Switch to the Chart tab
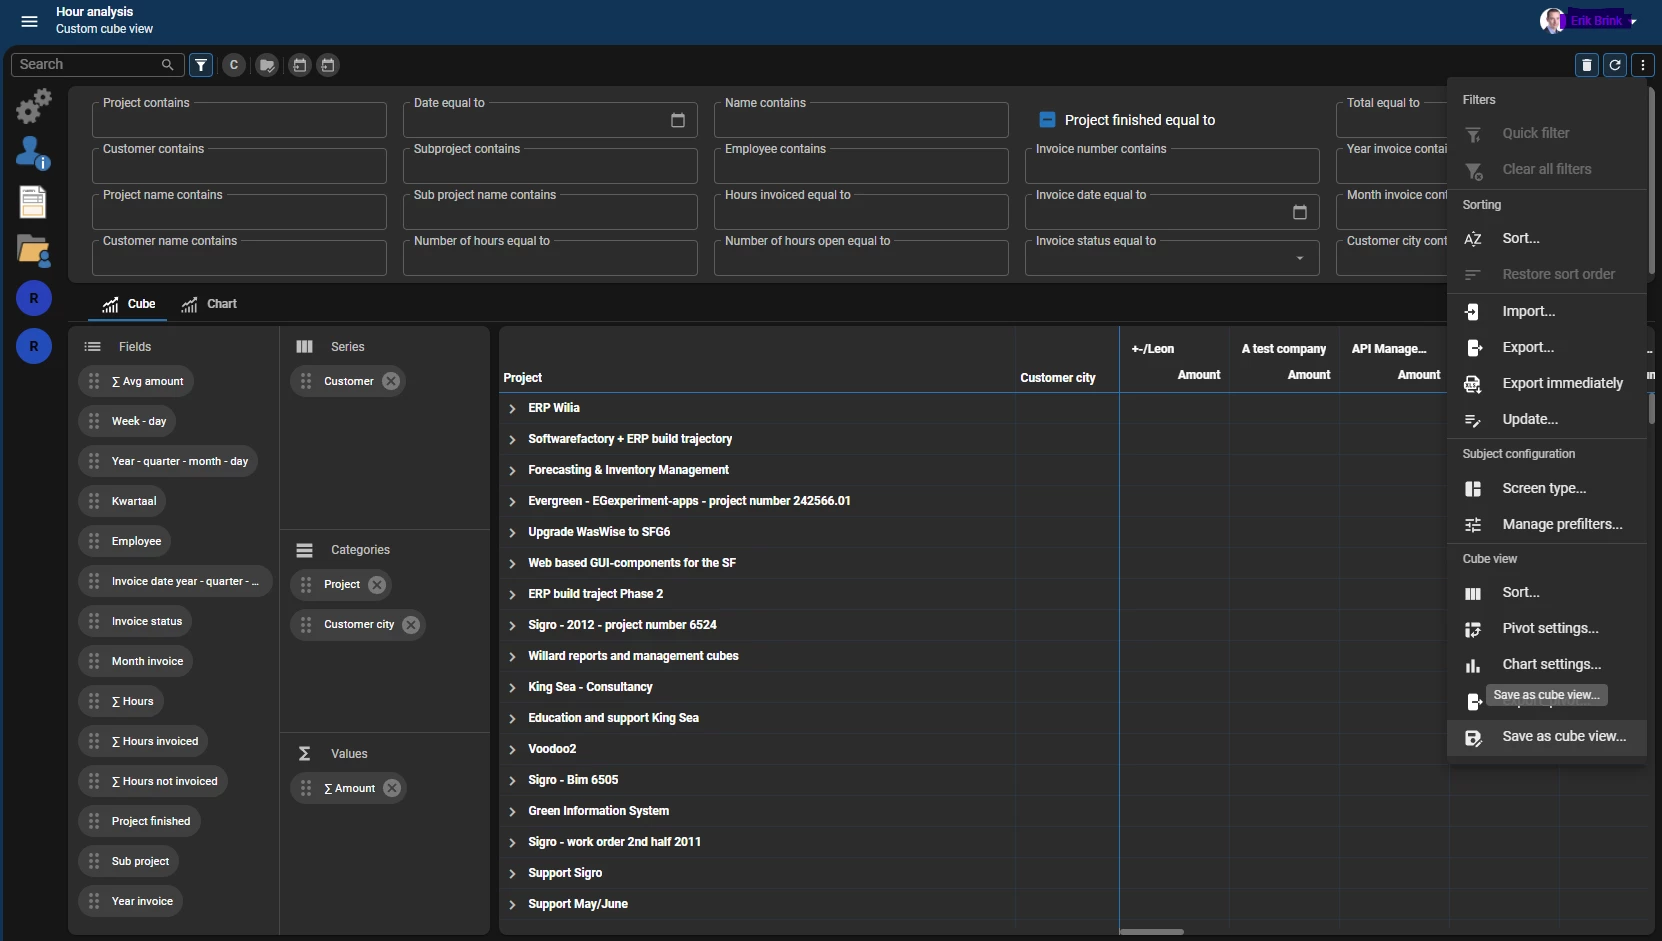The image size is (1662, 941). click(x=209, y=304)
